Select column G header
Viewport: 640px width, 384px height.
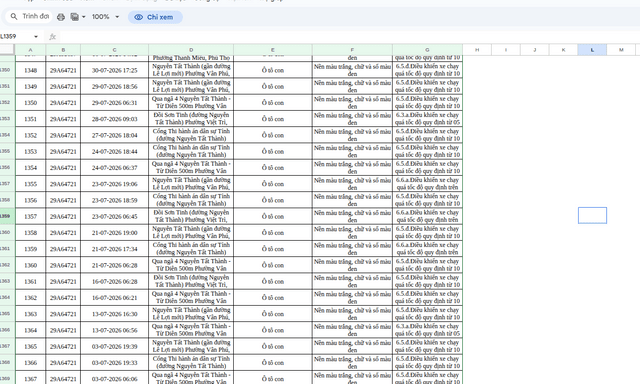427,50
